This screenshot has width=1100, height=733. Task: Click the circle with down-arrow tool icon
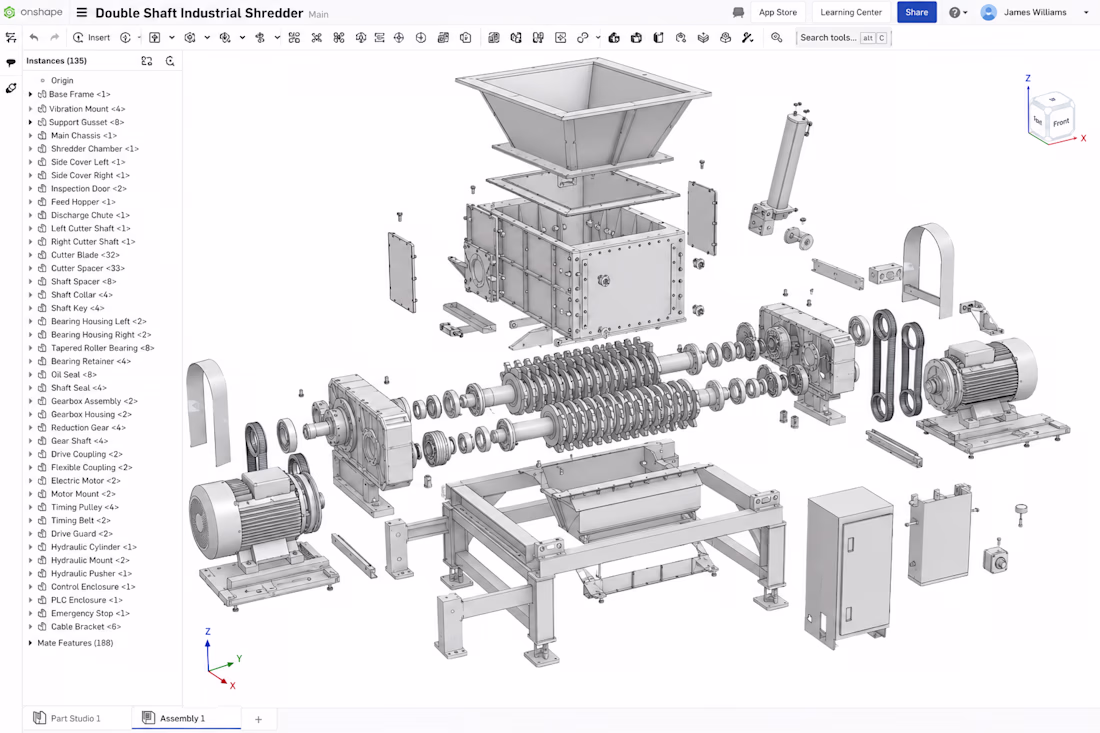point(421,38)
